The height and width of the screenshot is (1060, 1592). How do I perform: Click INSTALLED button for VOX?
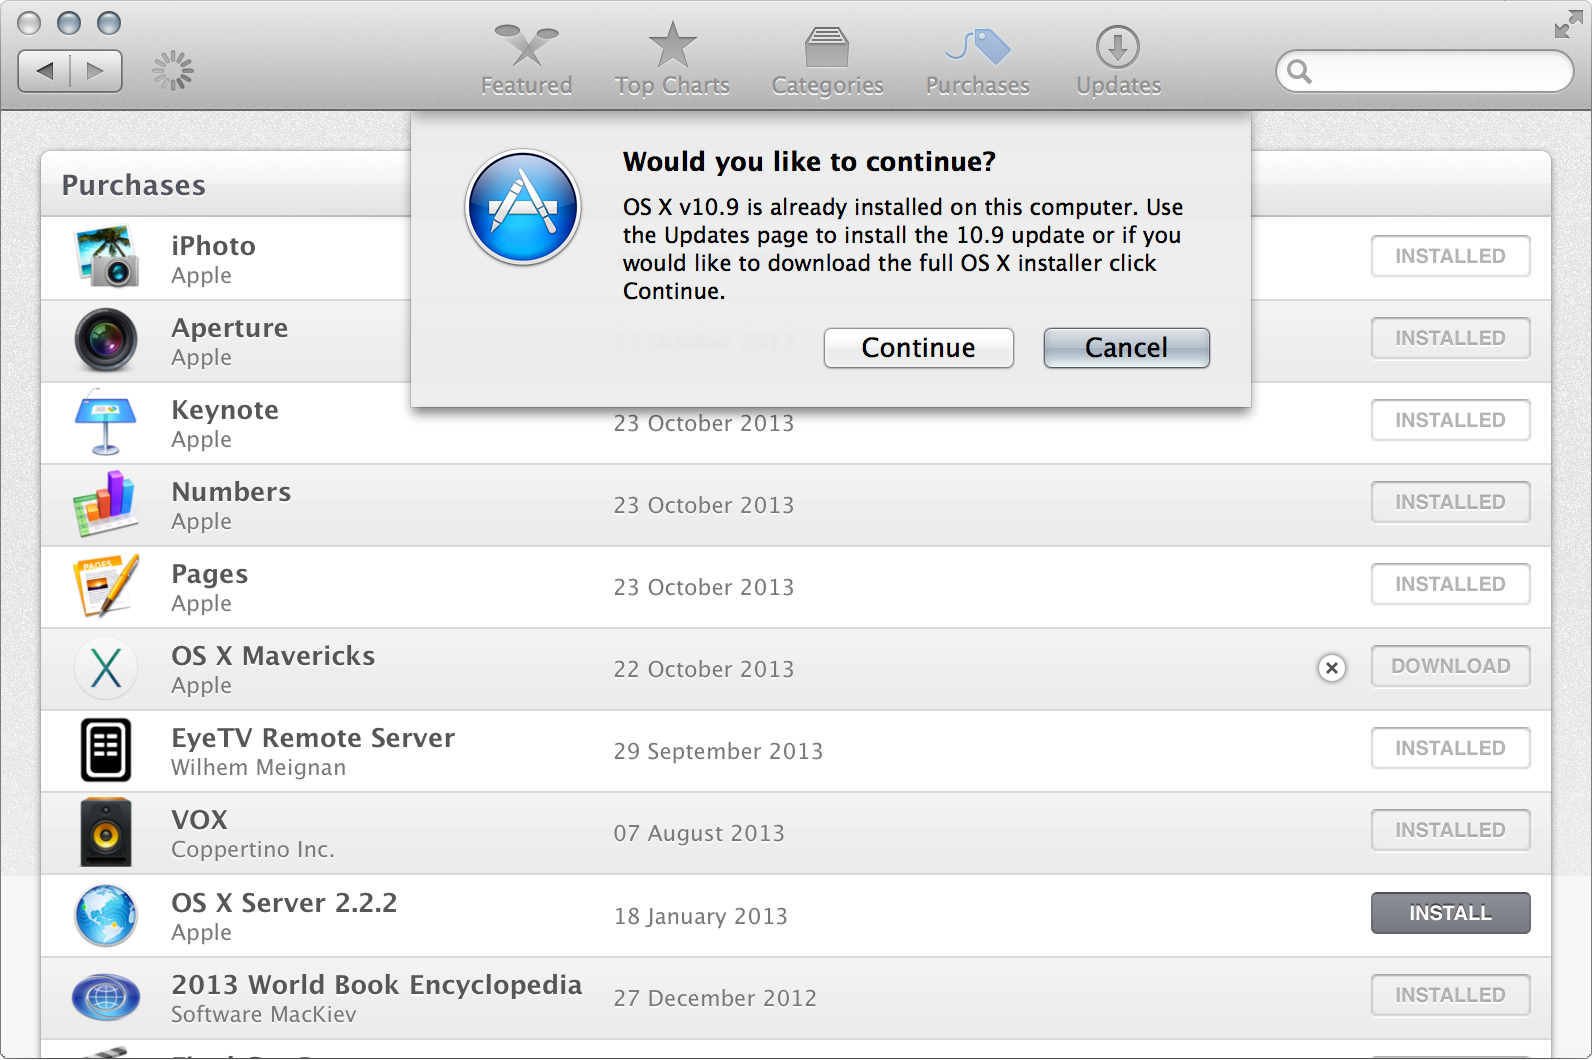[x=1450, y=830]
